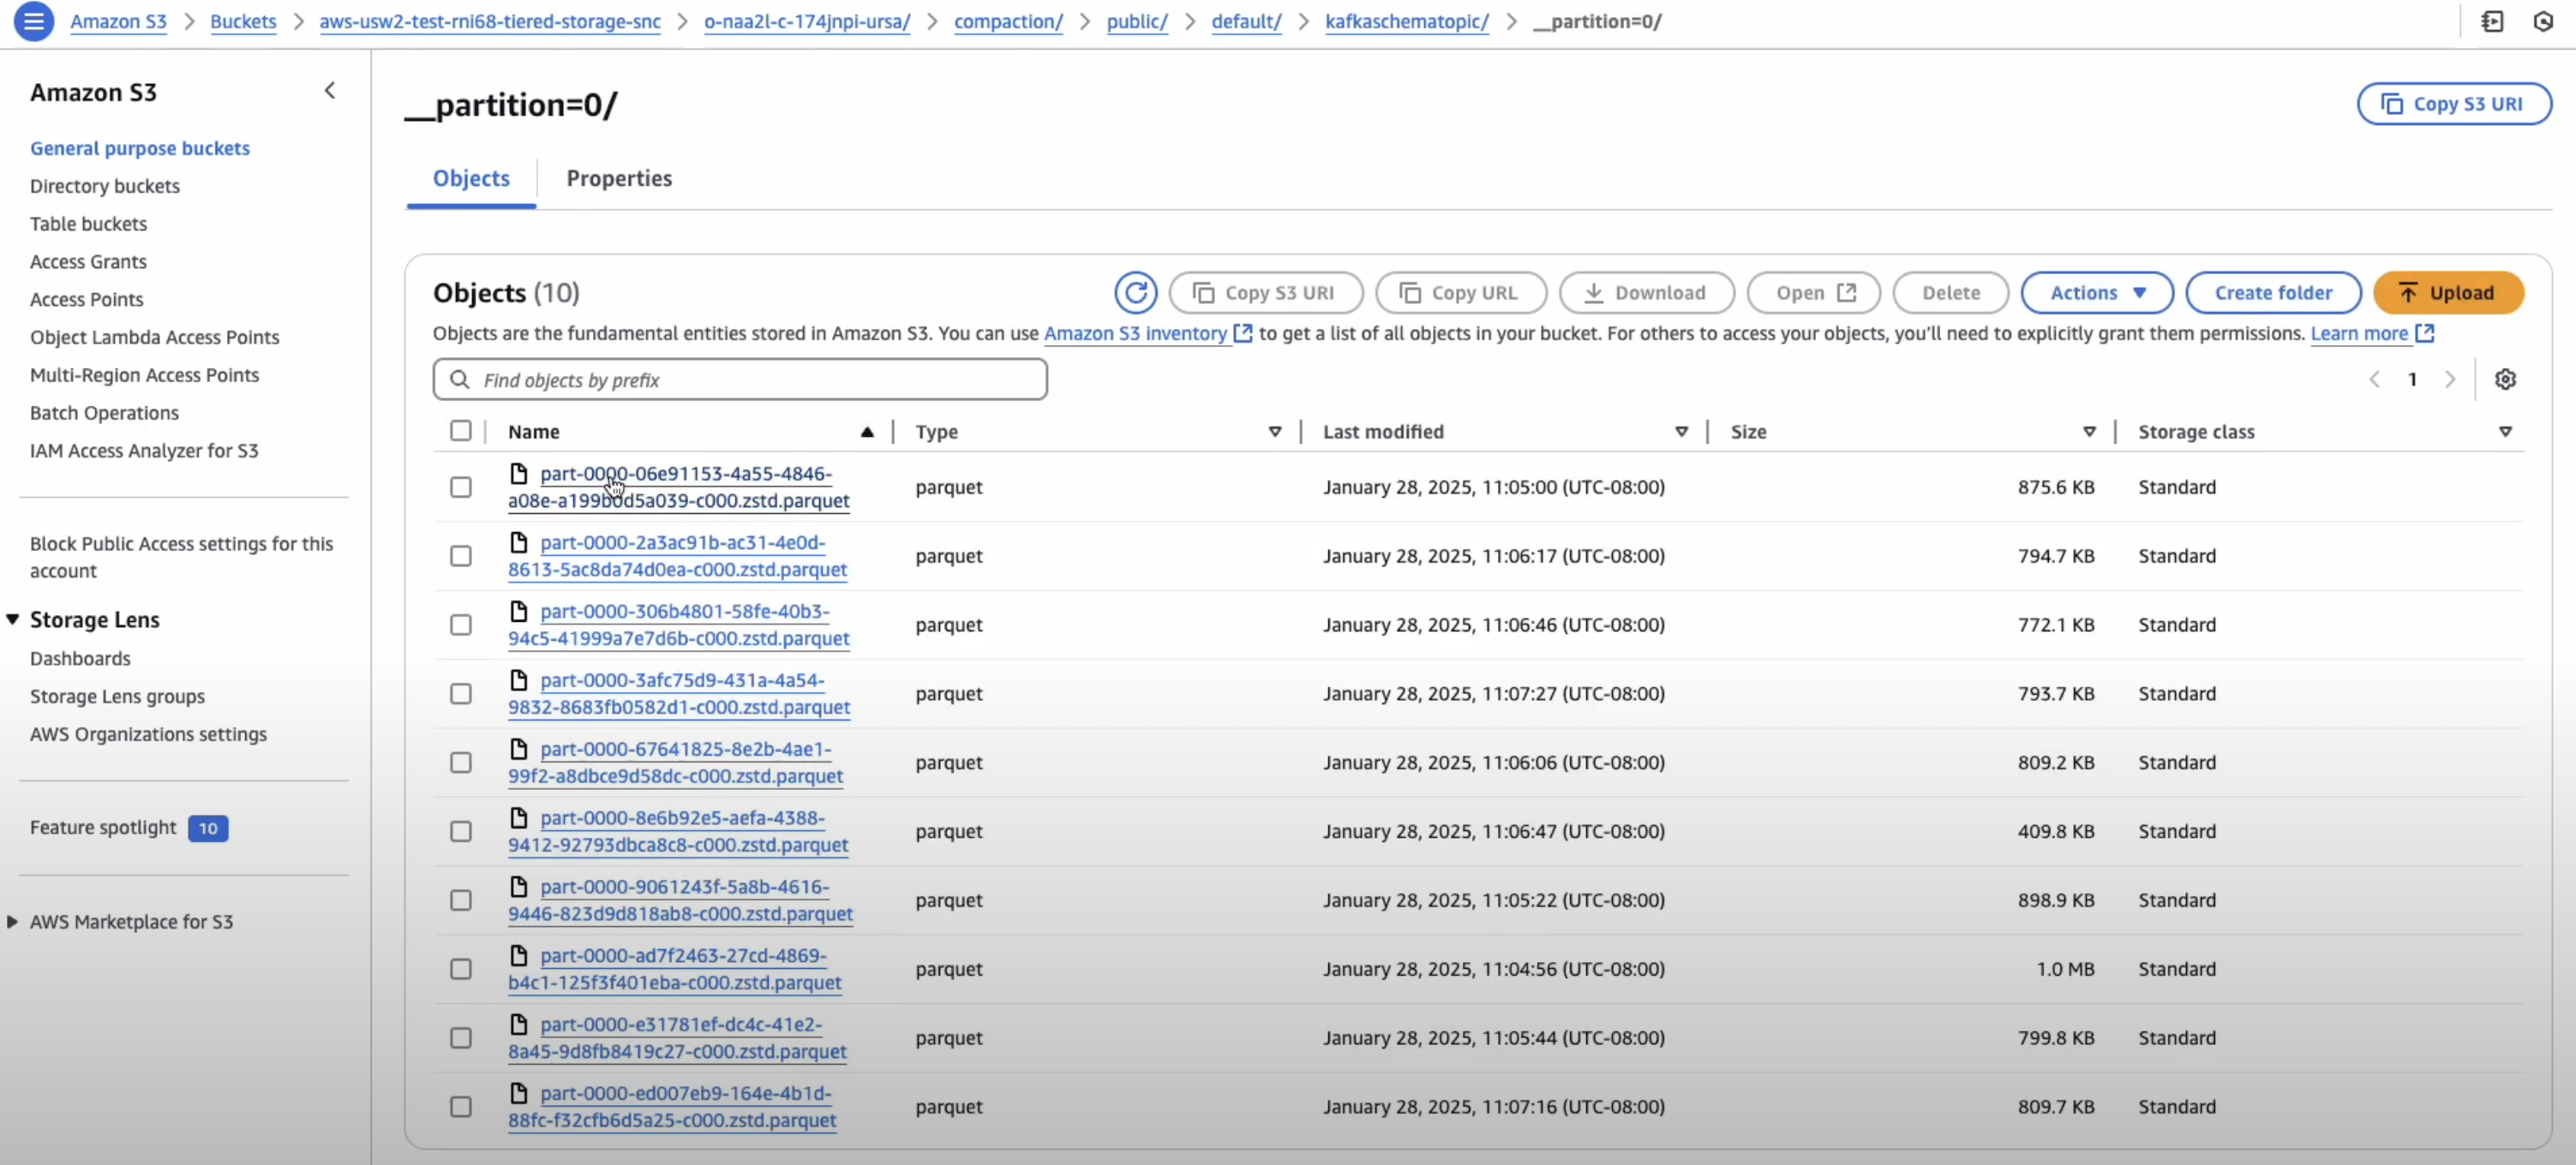The height and width of the screenshot is (1165, 2576).
Task: Click next page arrow in pagination
Action: 2449,379
